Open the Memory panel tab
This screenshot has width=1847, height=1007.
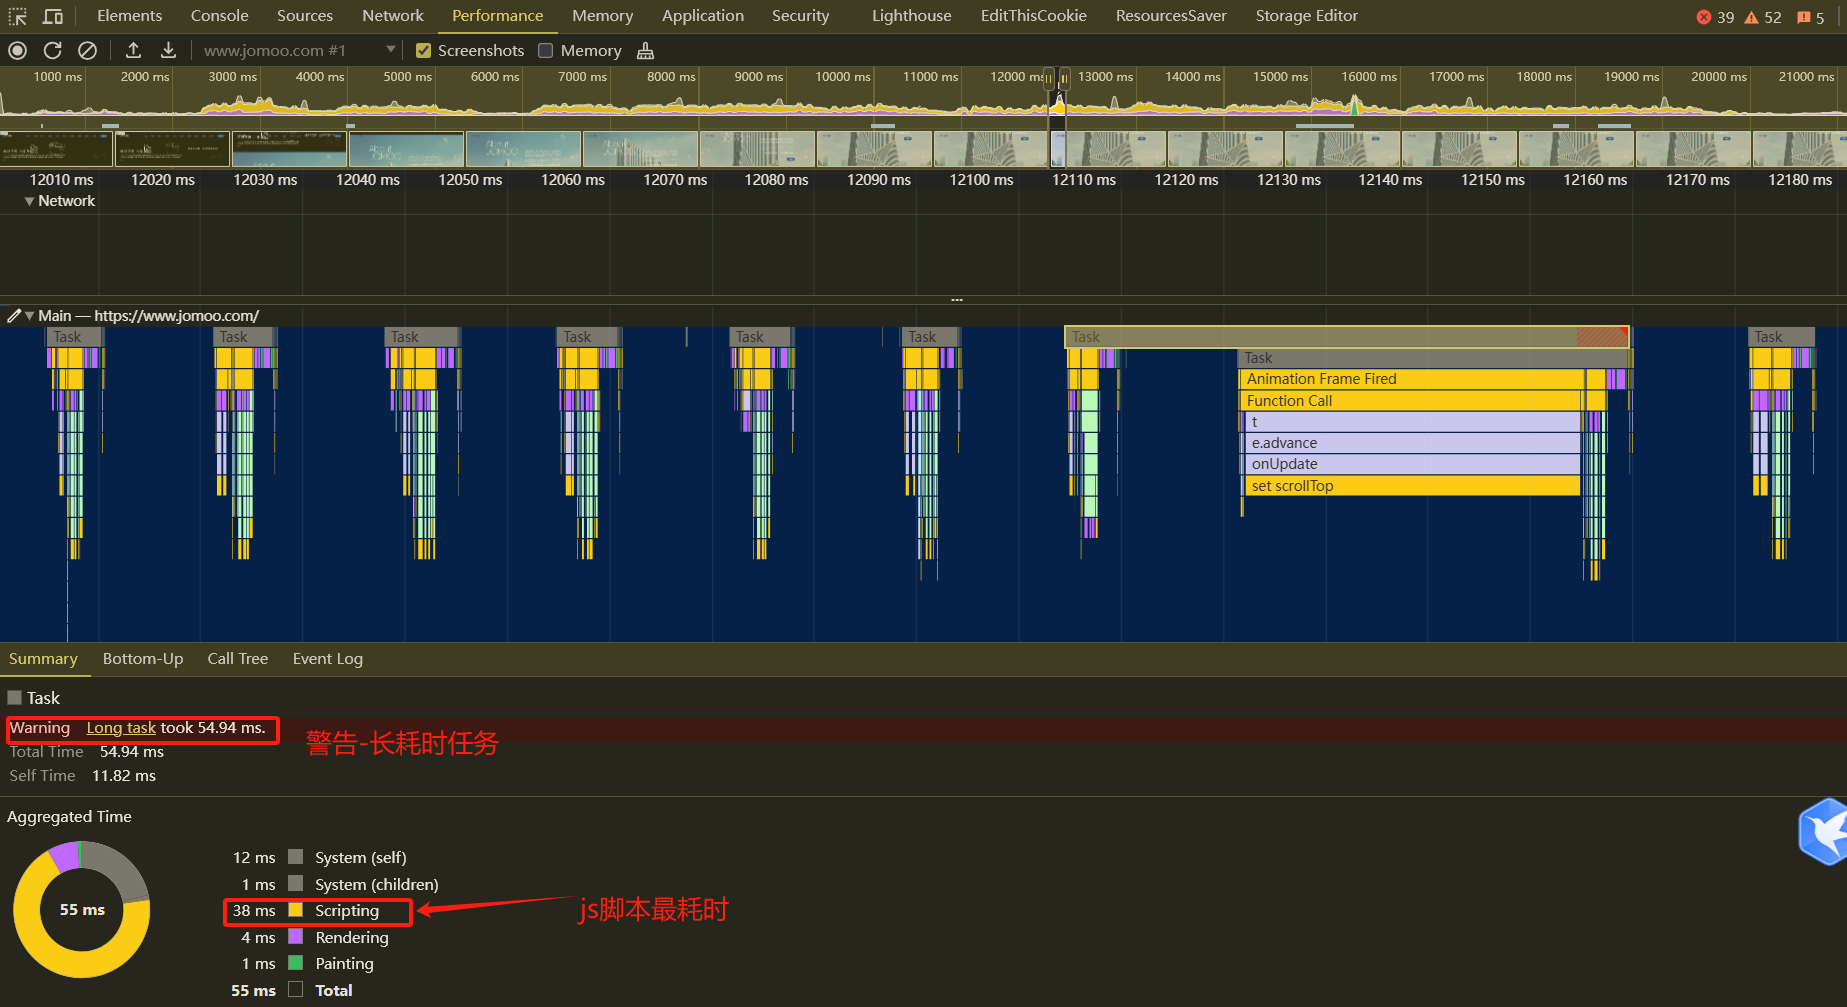click(603, 16)
